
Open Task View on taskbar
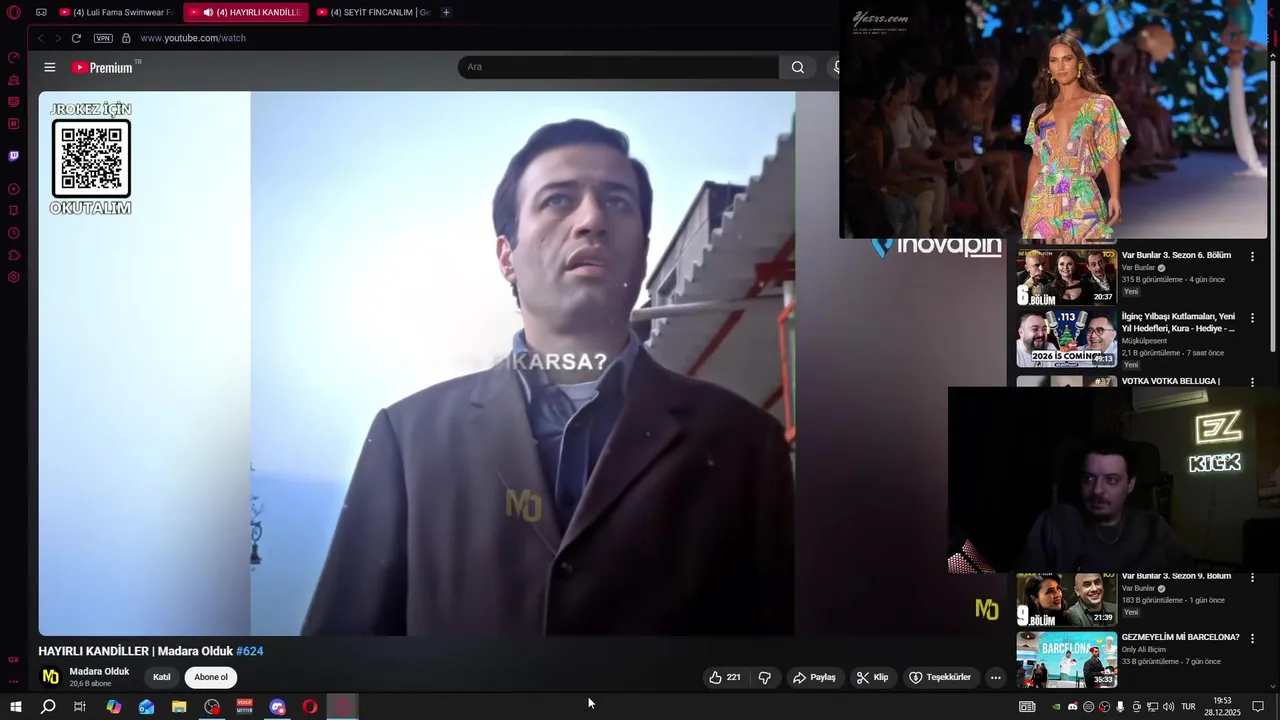pyautogui.click(x=80, y=707)
